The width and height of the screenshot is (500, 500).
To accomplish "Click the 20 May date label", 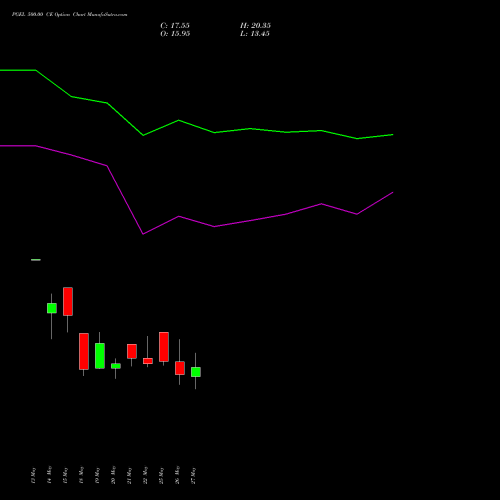I will point(113,475).
